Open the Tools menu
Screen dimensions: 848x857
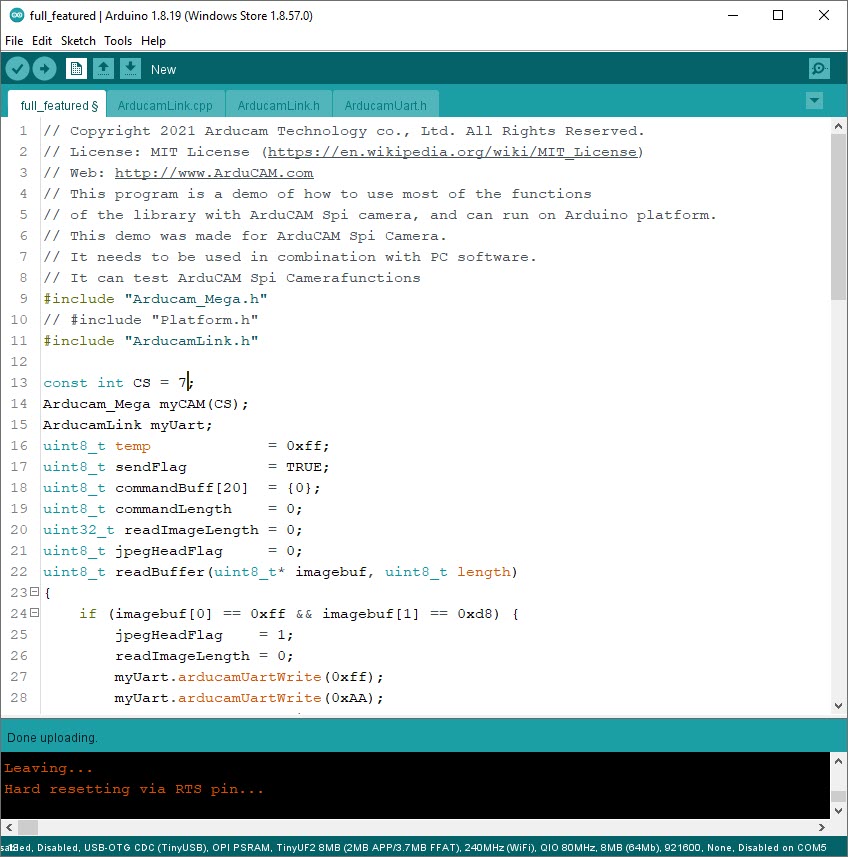click(x=118, y=41)
